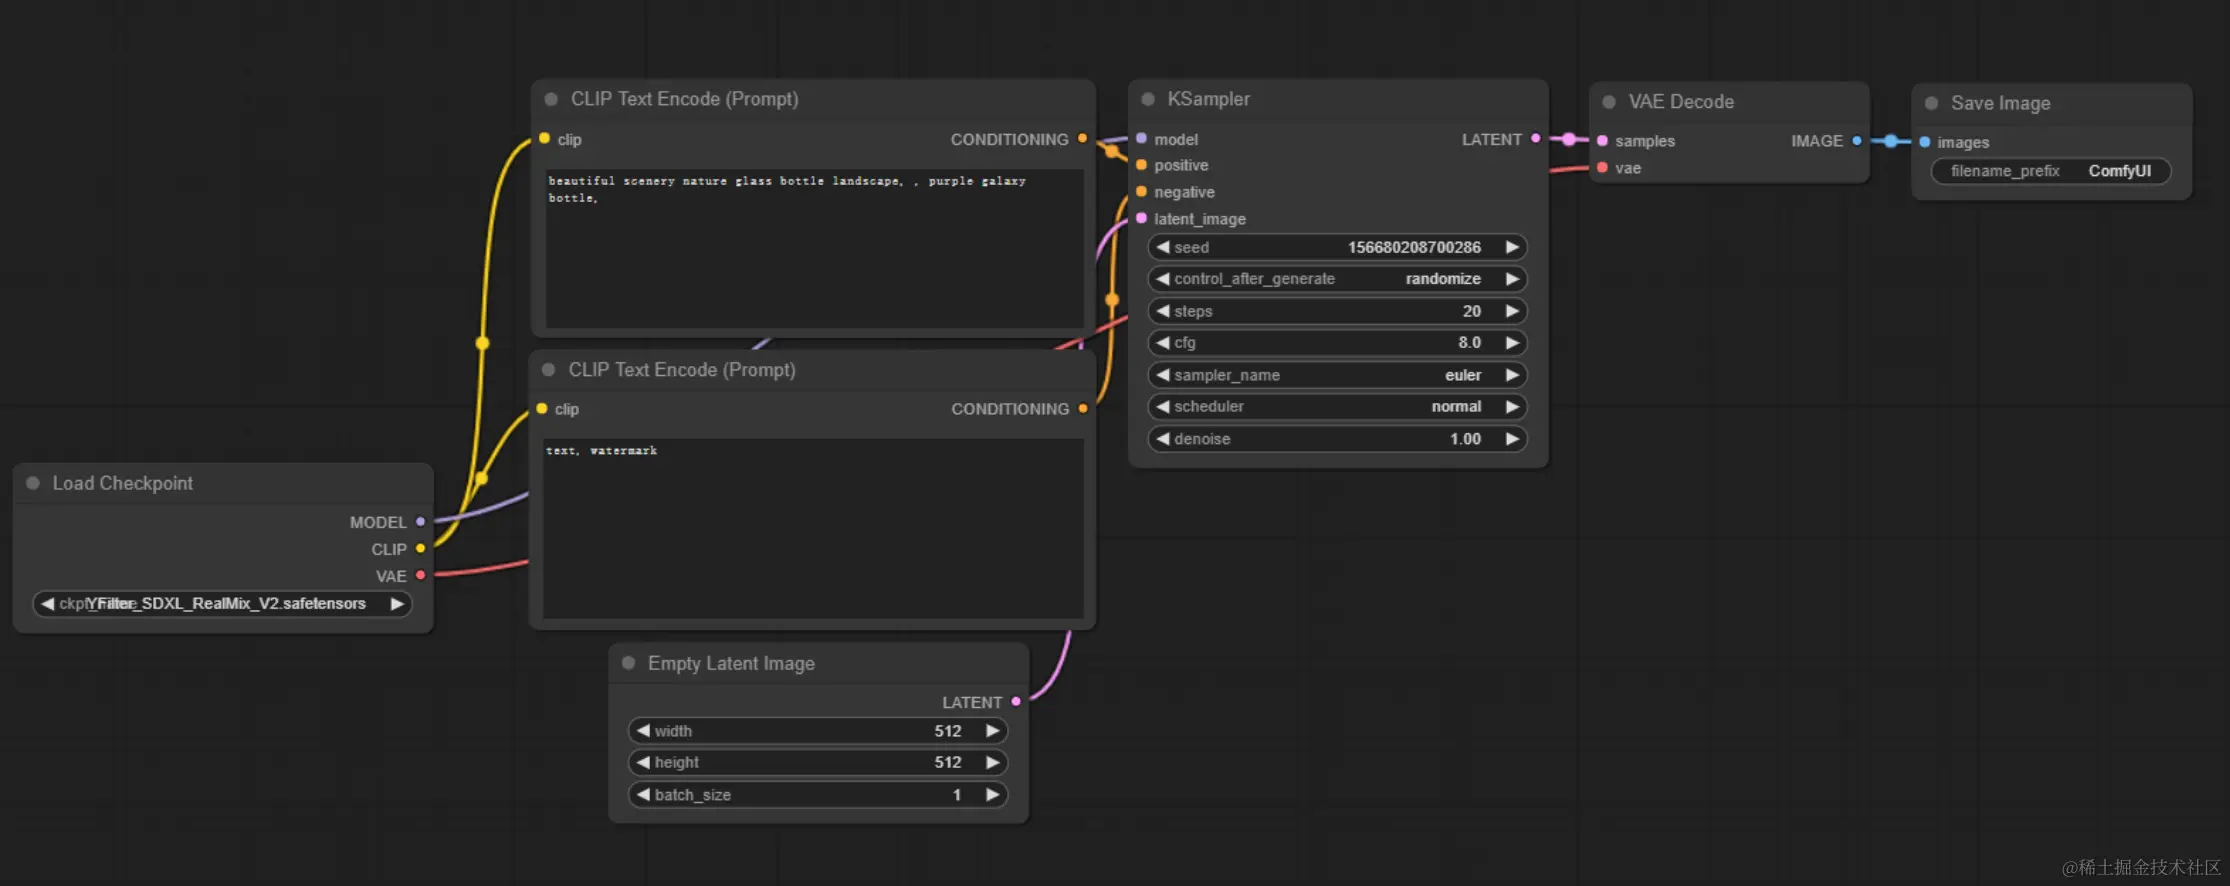
Task: Click KSampler model input socket
Action: point(1141,139)
